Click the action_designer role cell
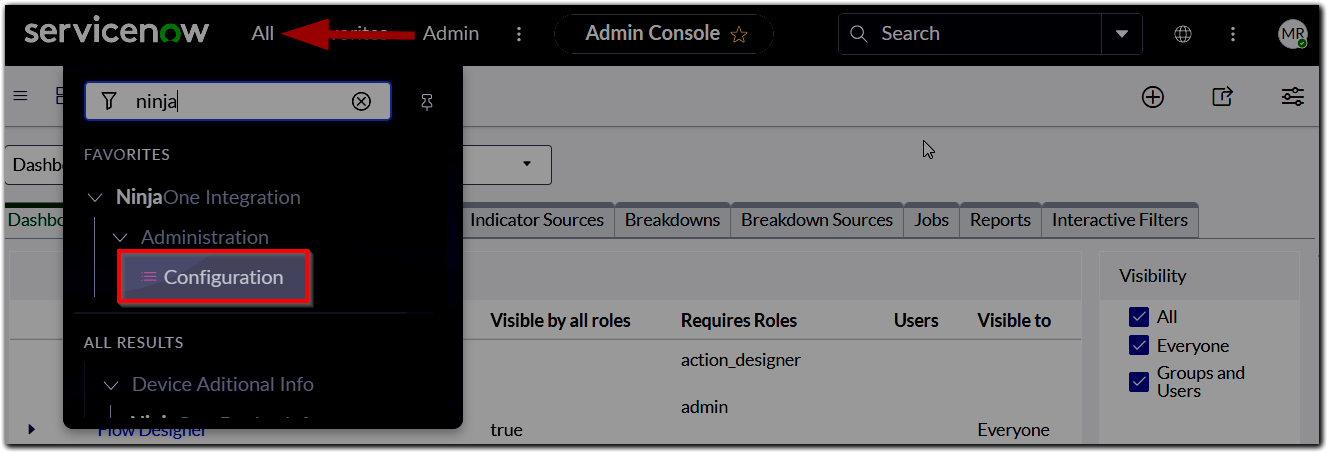 click(741, 360)
